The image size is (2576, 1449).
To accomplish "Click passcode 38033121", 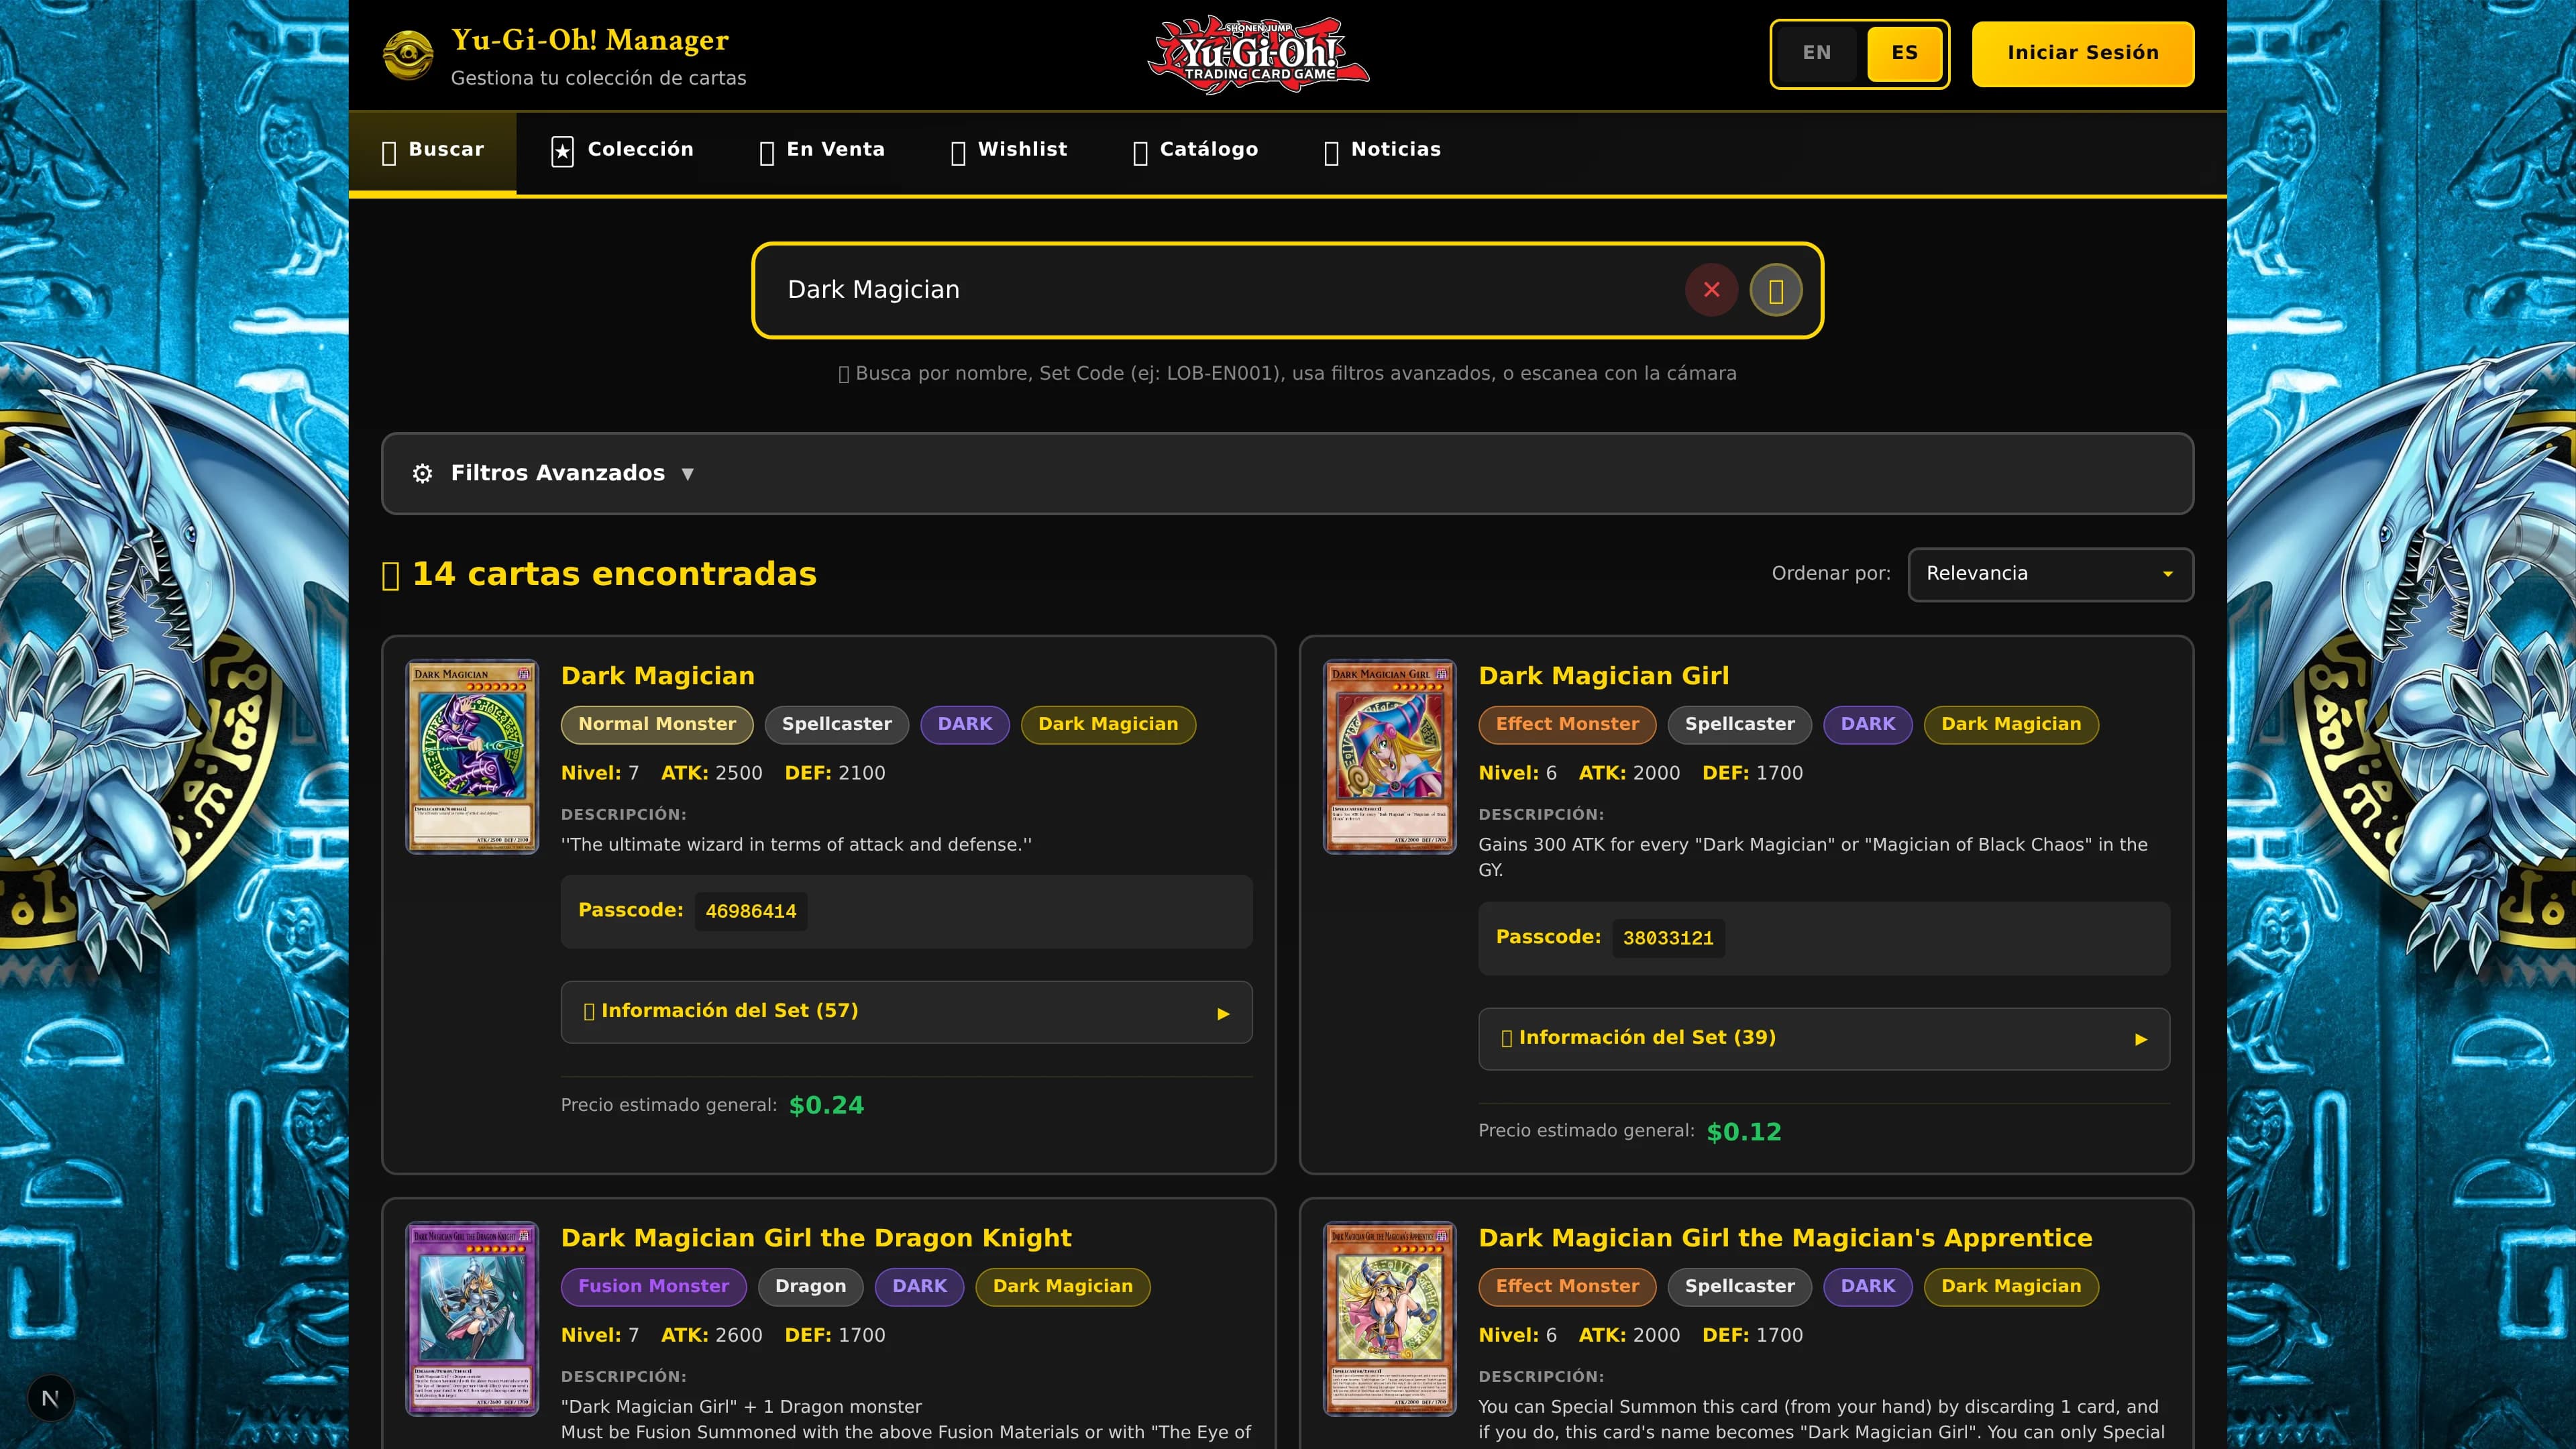I will pyautogui.click(x=1668, y=938).
